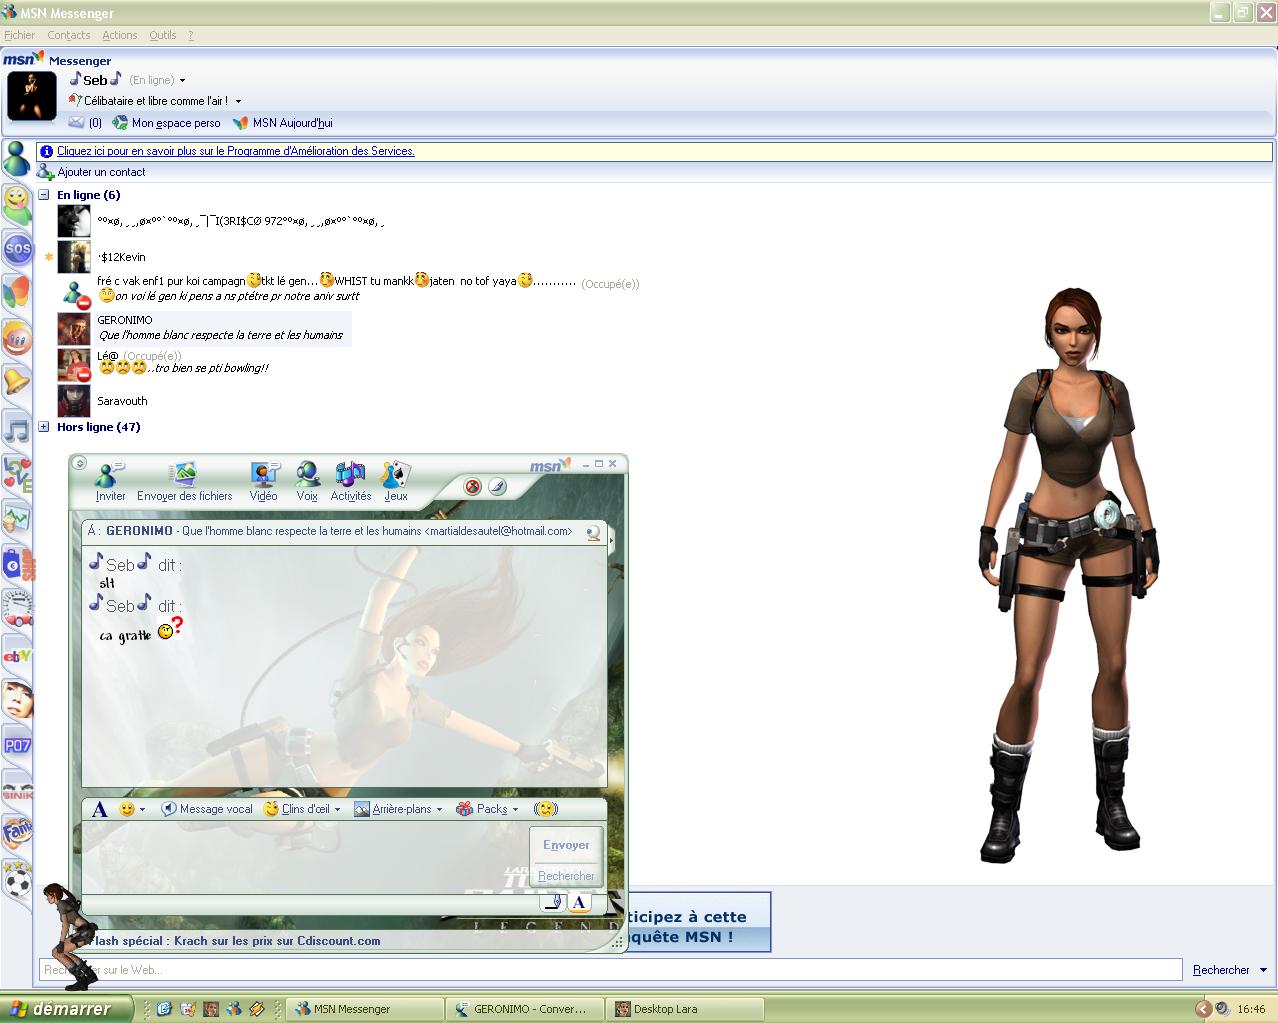Open the speedometer car tab in the sidebar
1278x1023 pixels.
[17, 607]
